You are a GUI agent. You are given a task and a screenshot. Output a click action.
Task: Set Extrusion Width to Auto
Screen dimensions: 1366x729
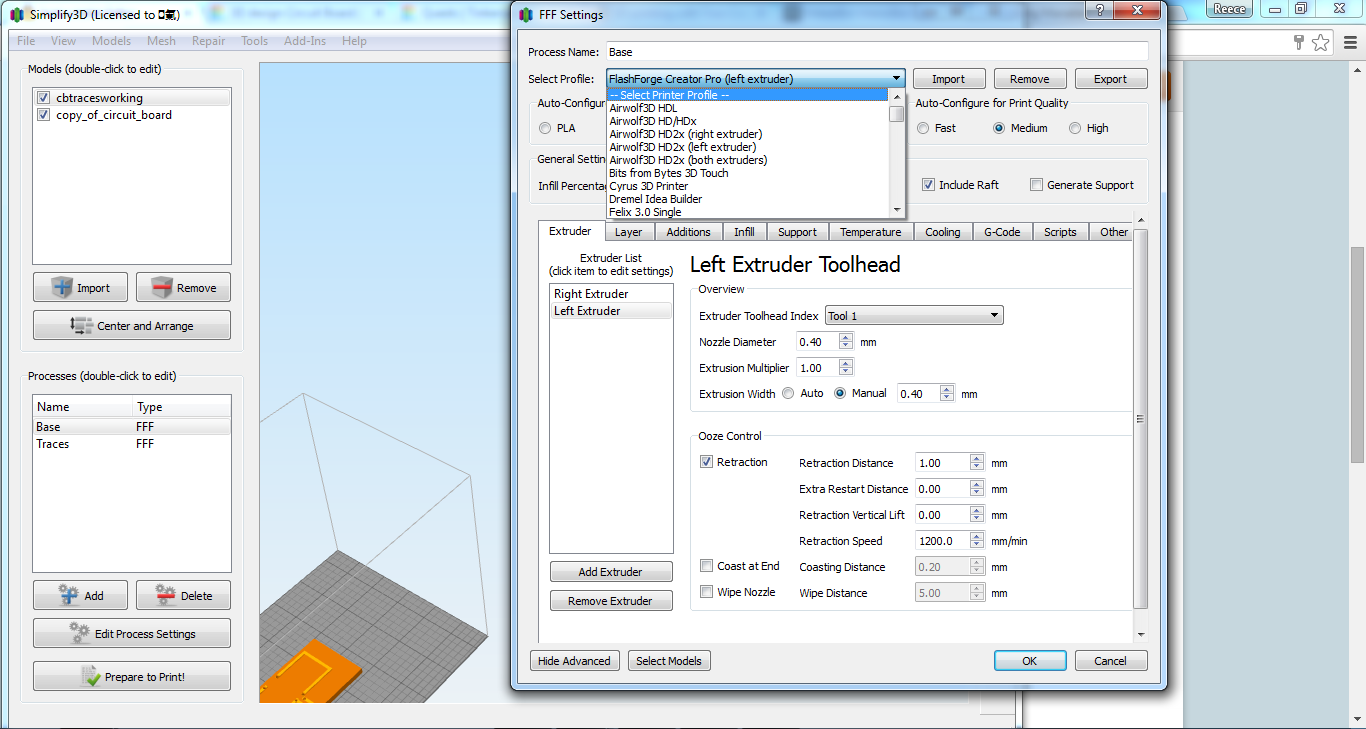[789, 393]
